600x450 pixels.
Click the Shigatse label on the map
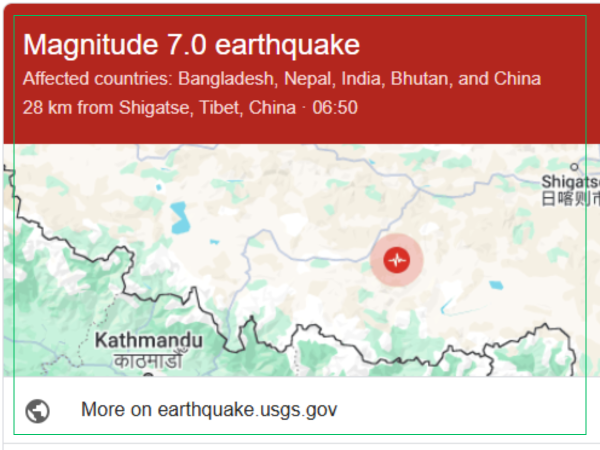click(571, 182)
